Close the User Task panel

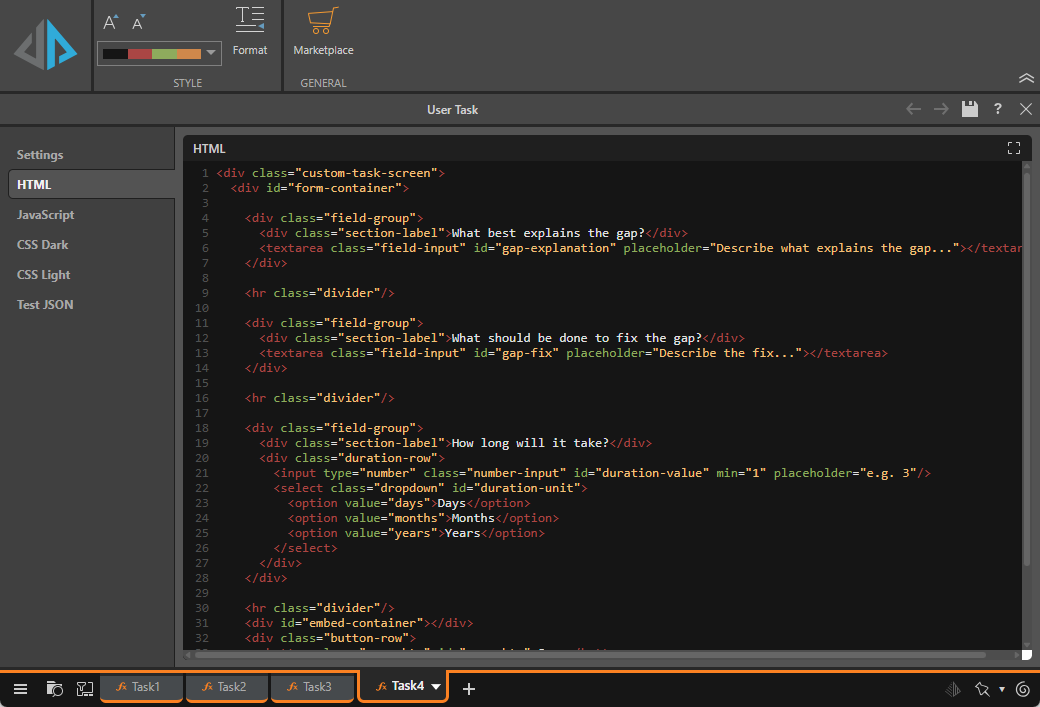pos(1025,109)
